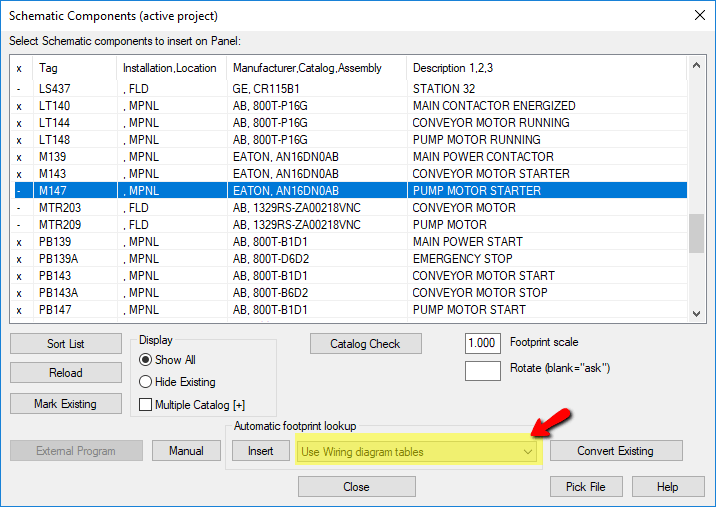This screenshot has width=716, height=507.
Task: Click the Pick File button
Action: [x=586, y=486]
